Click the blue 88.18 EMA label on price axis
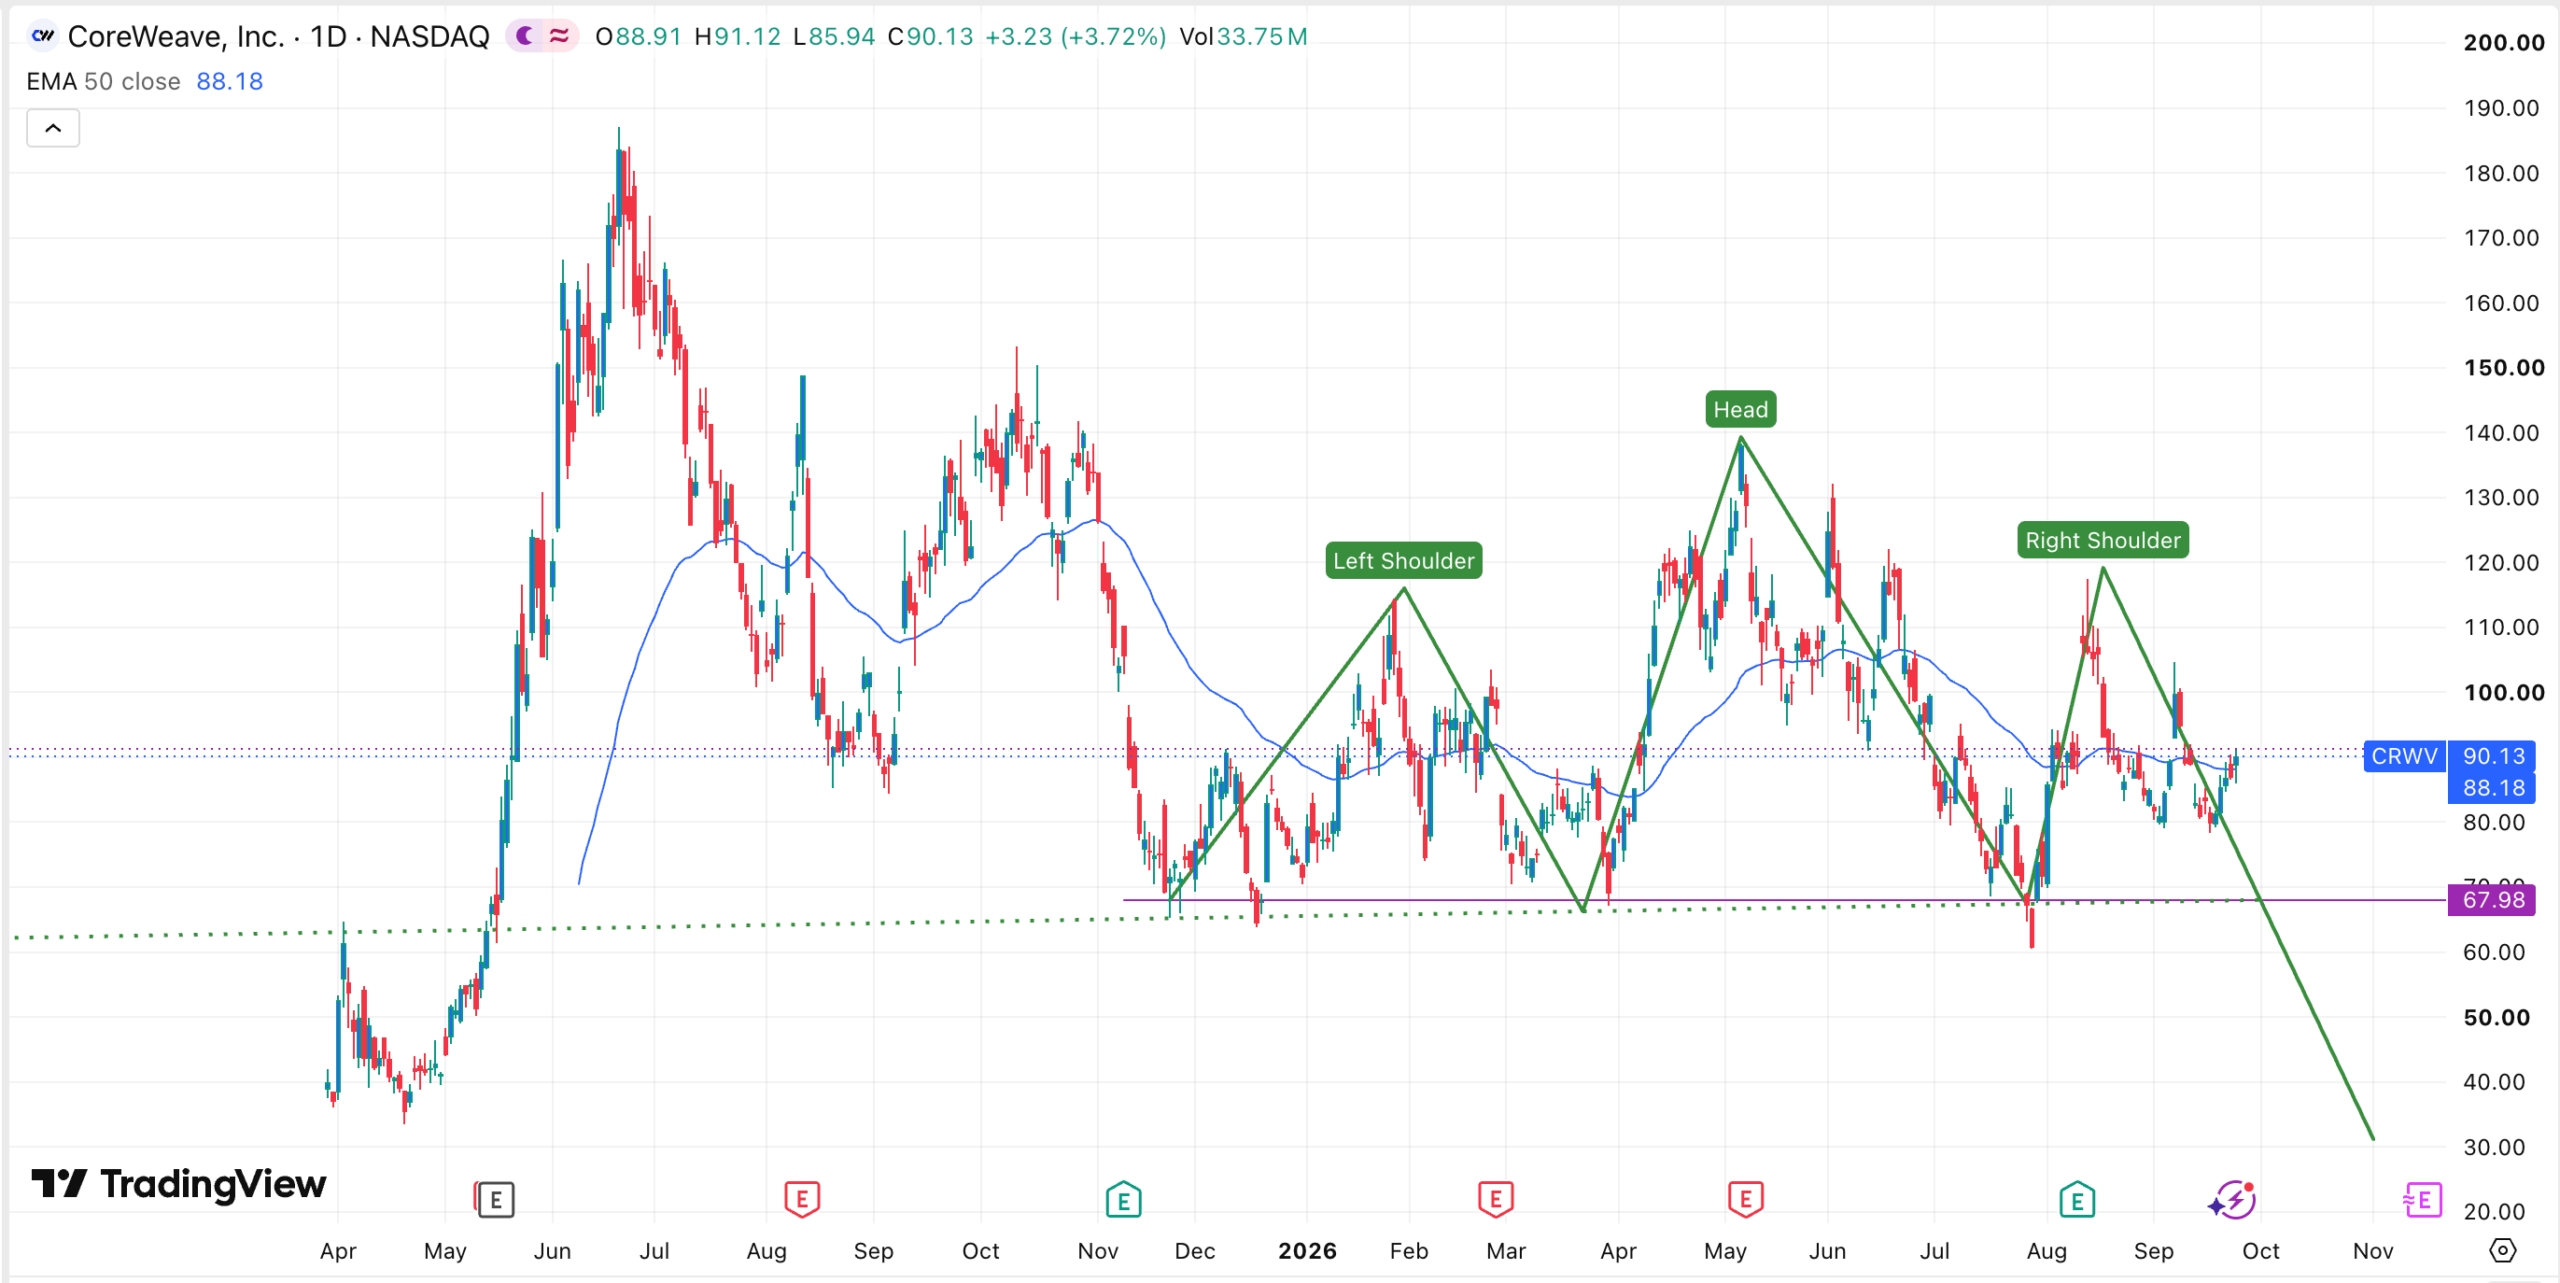The image size is (2560, 1283). coord(2493,788)
